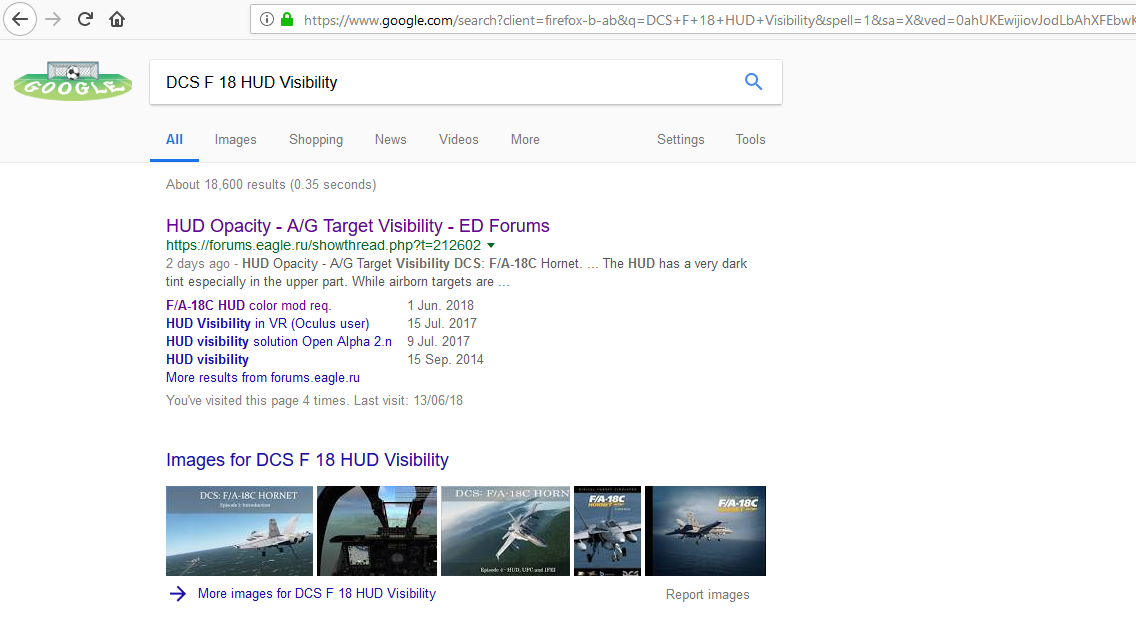Image resolution: width=1136 pixels, height=618 pixels.
Task: Open F/A-18C HUD color mod req. link
Action: tap(248, 306)
